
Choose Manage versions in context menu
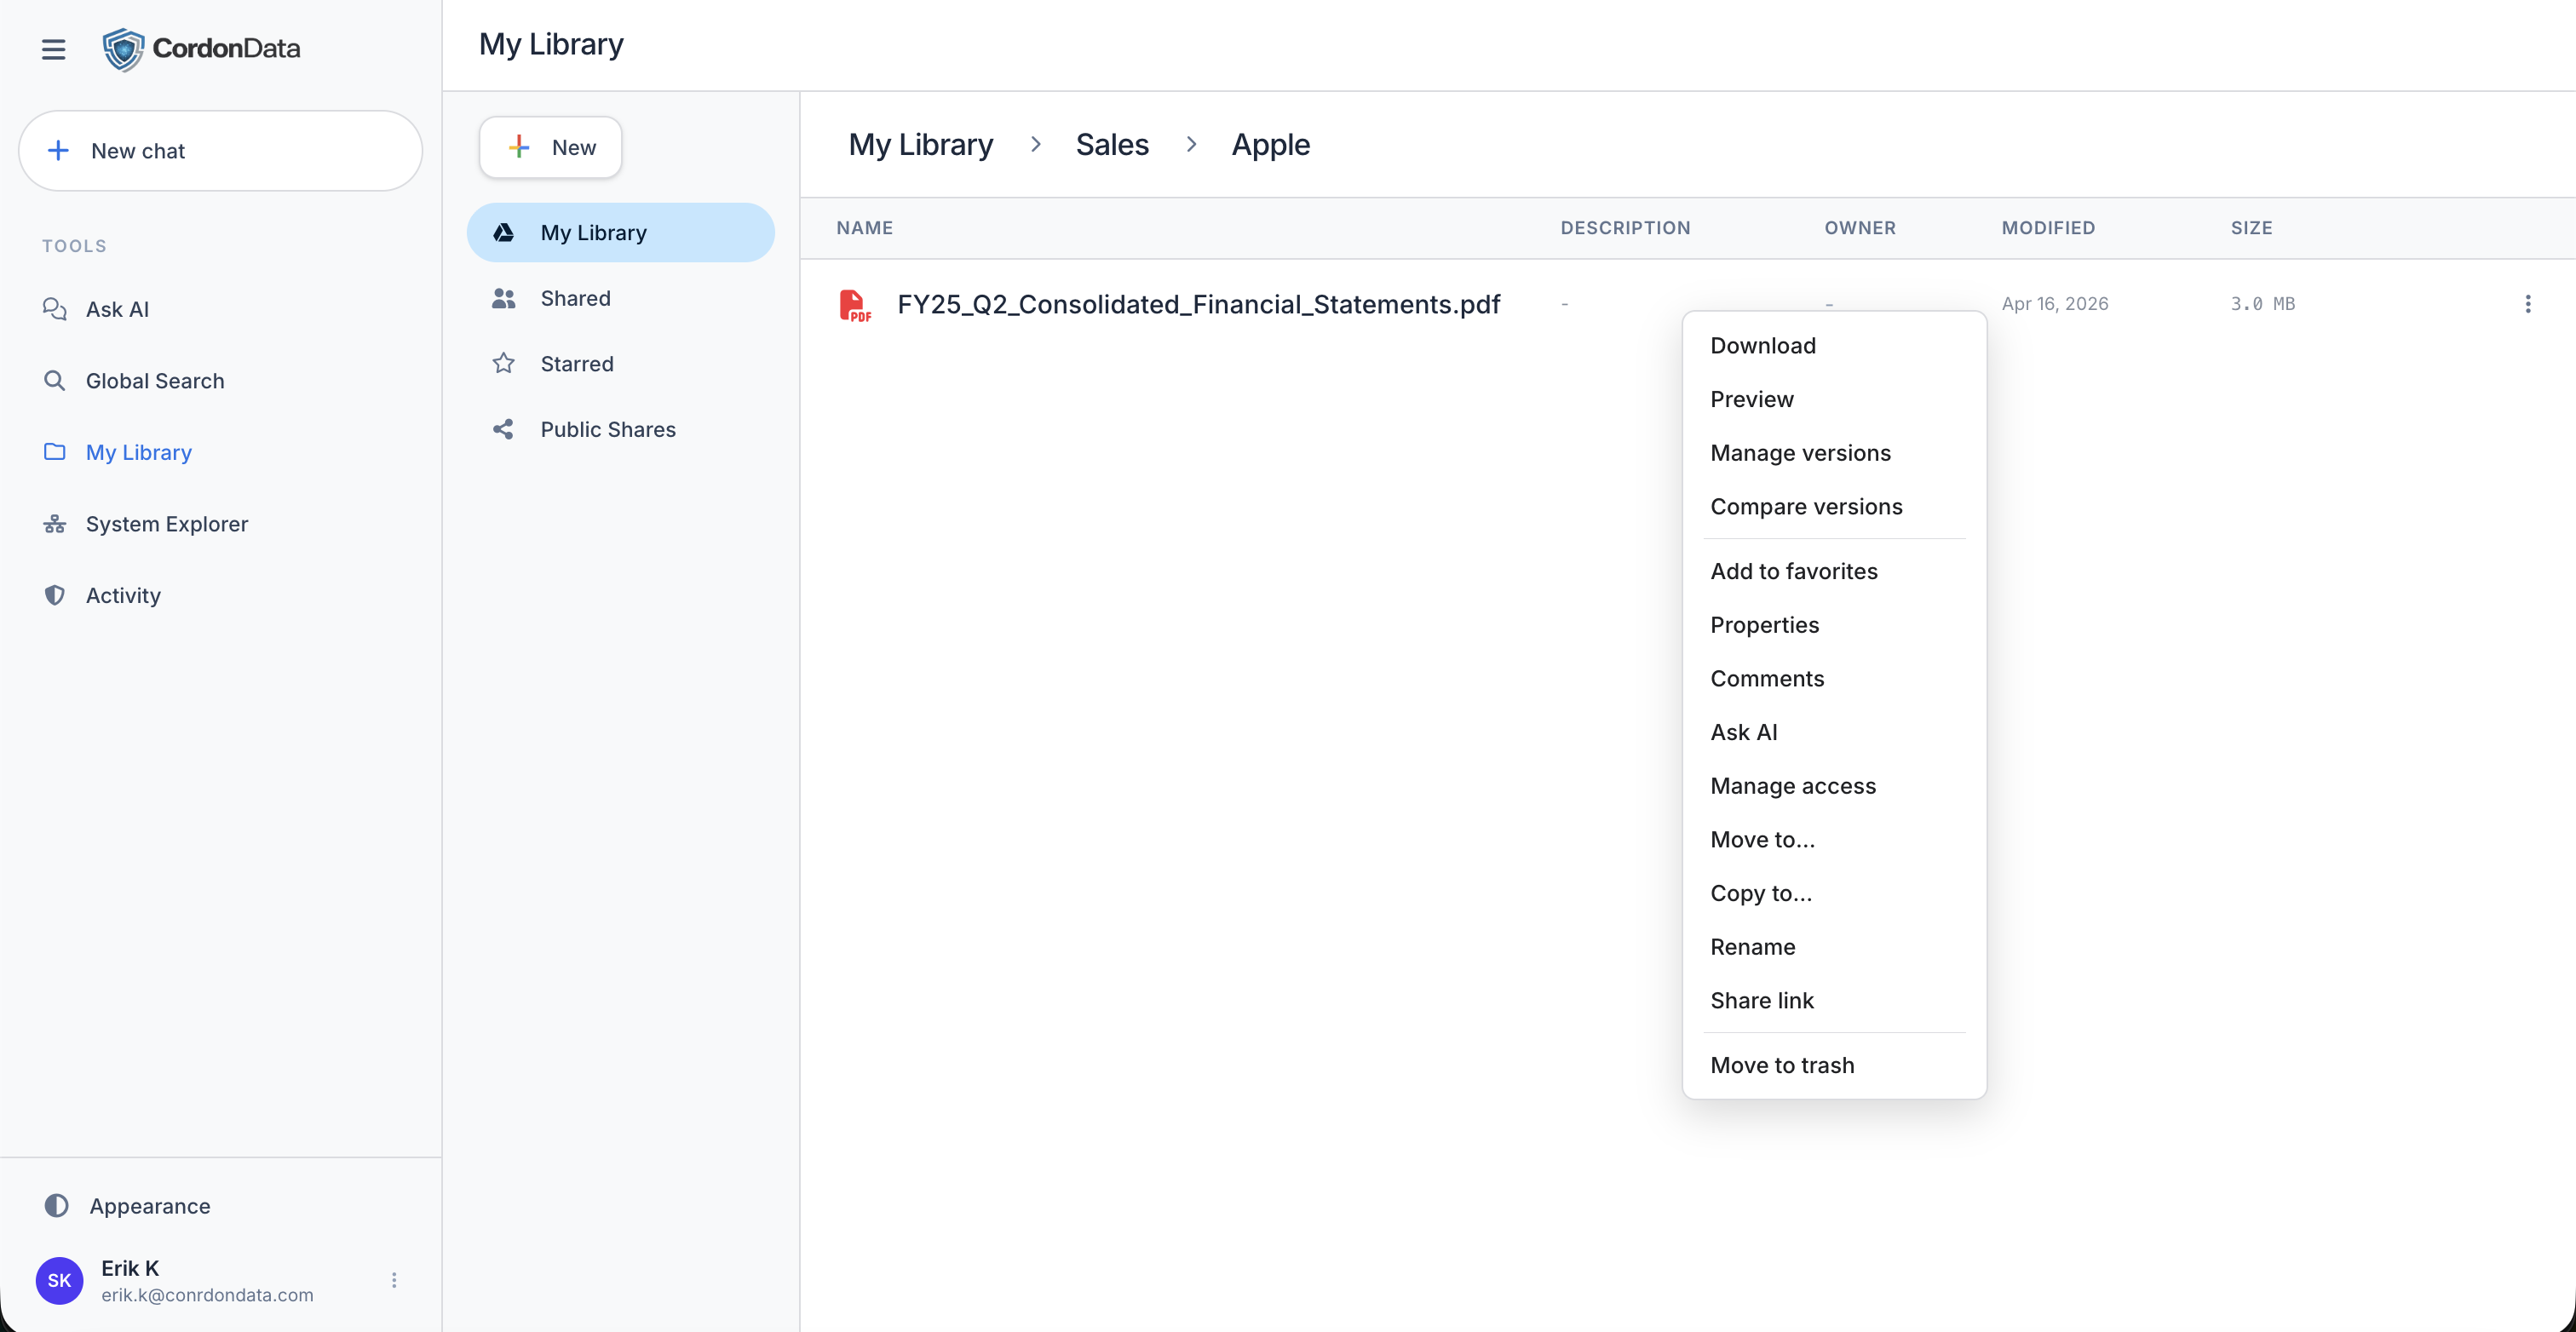pyautogui.click(x=1800, y=453)
